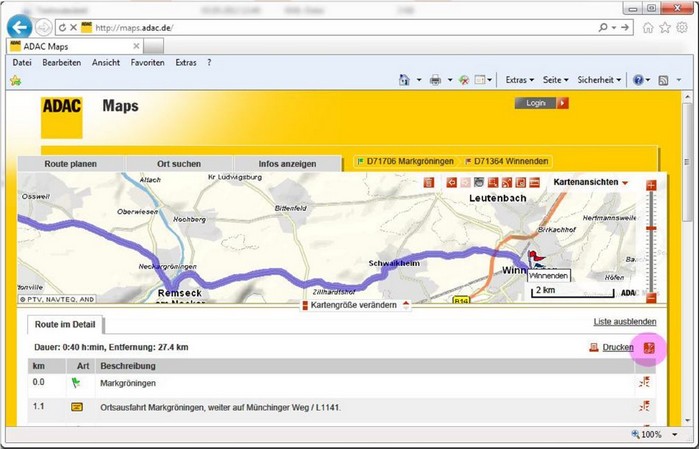Refresh the page with the reload icon
700x449 pixels.
click(62, 28)
